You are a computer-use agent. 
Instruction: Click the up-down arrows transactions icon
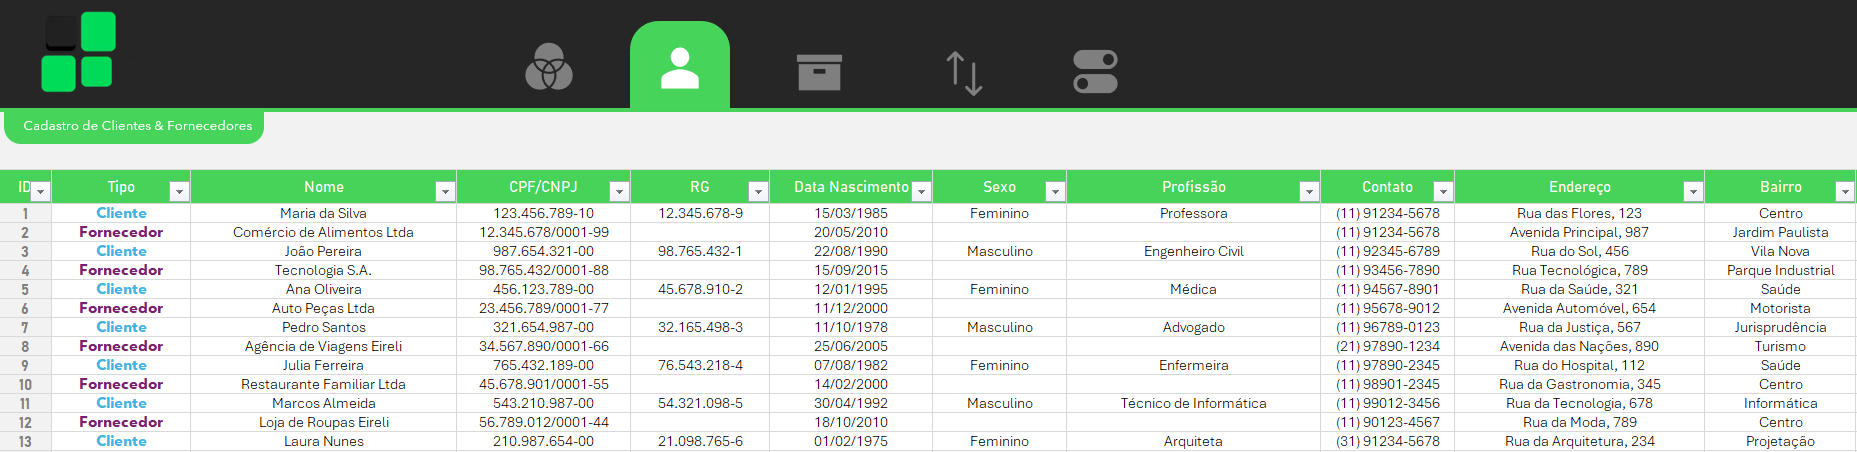(964, 73)
